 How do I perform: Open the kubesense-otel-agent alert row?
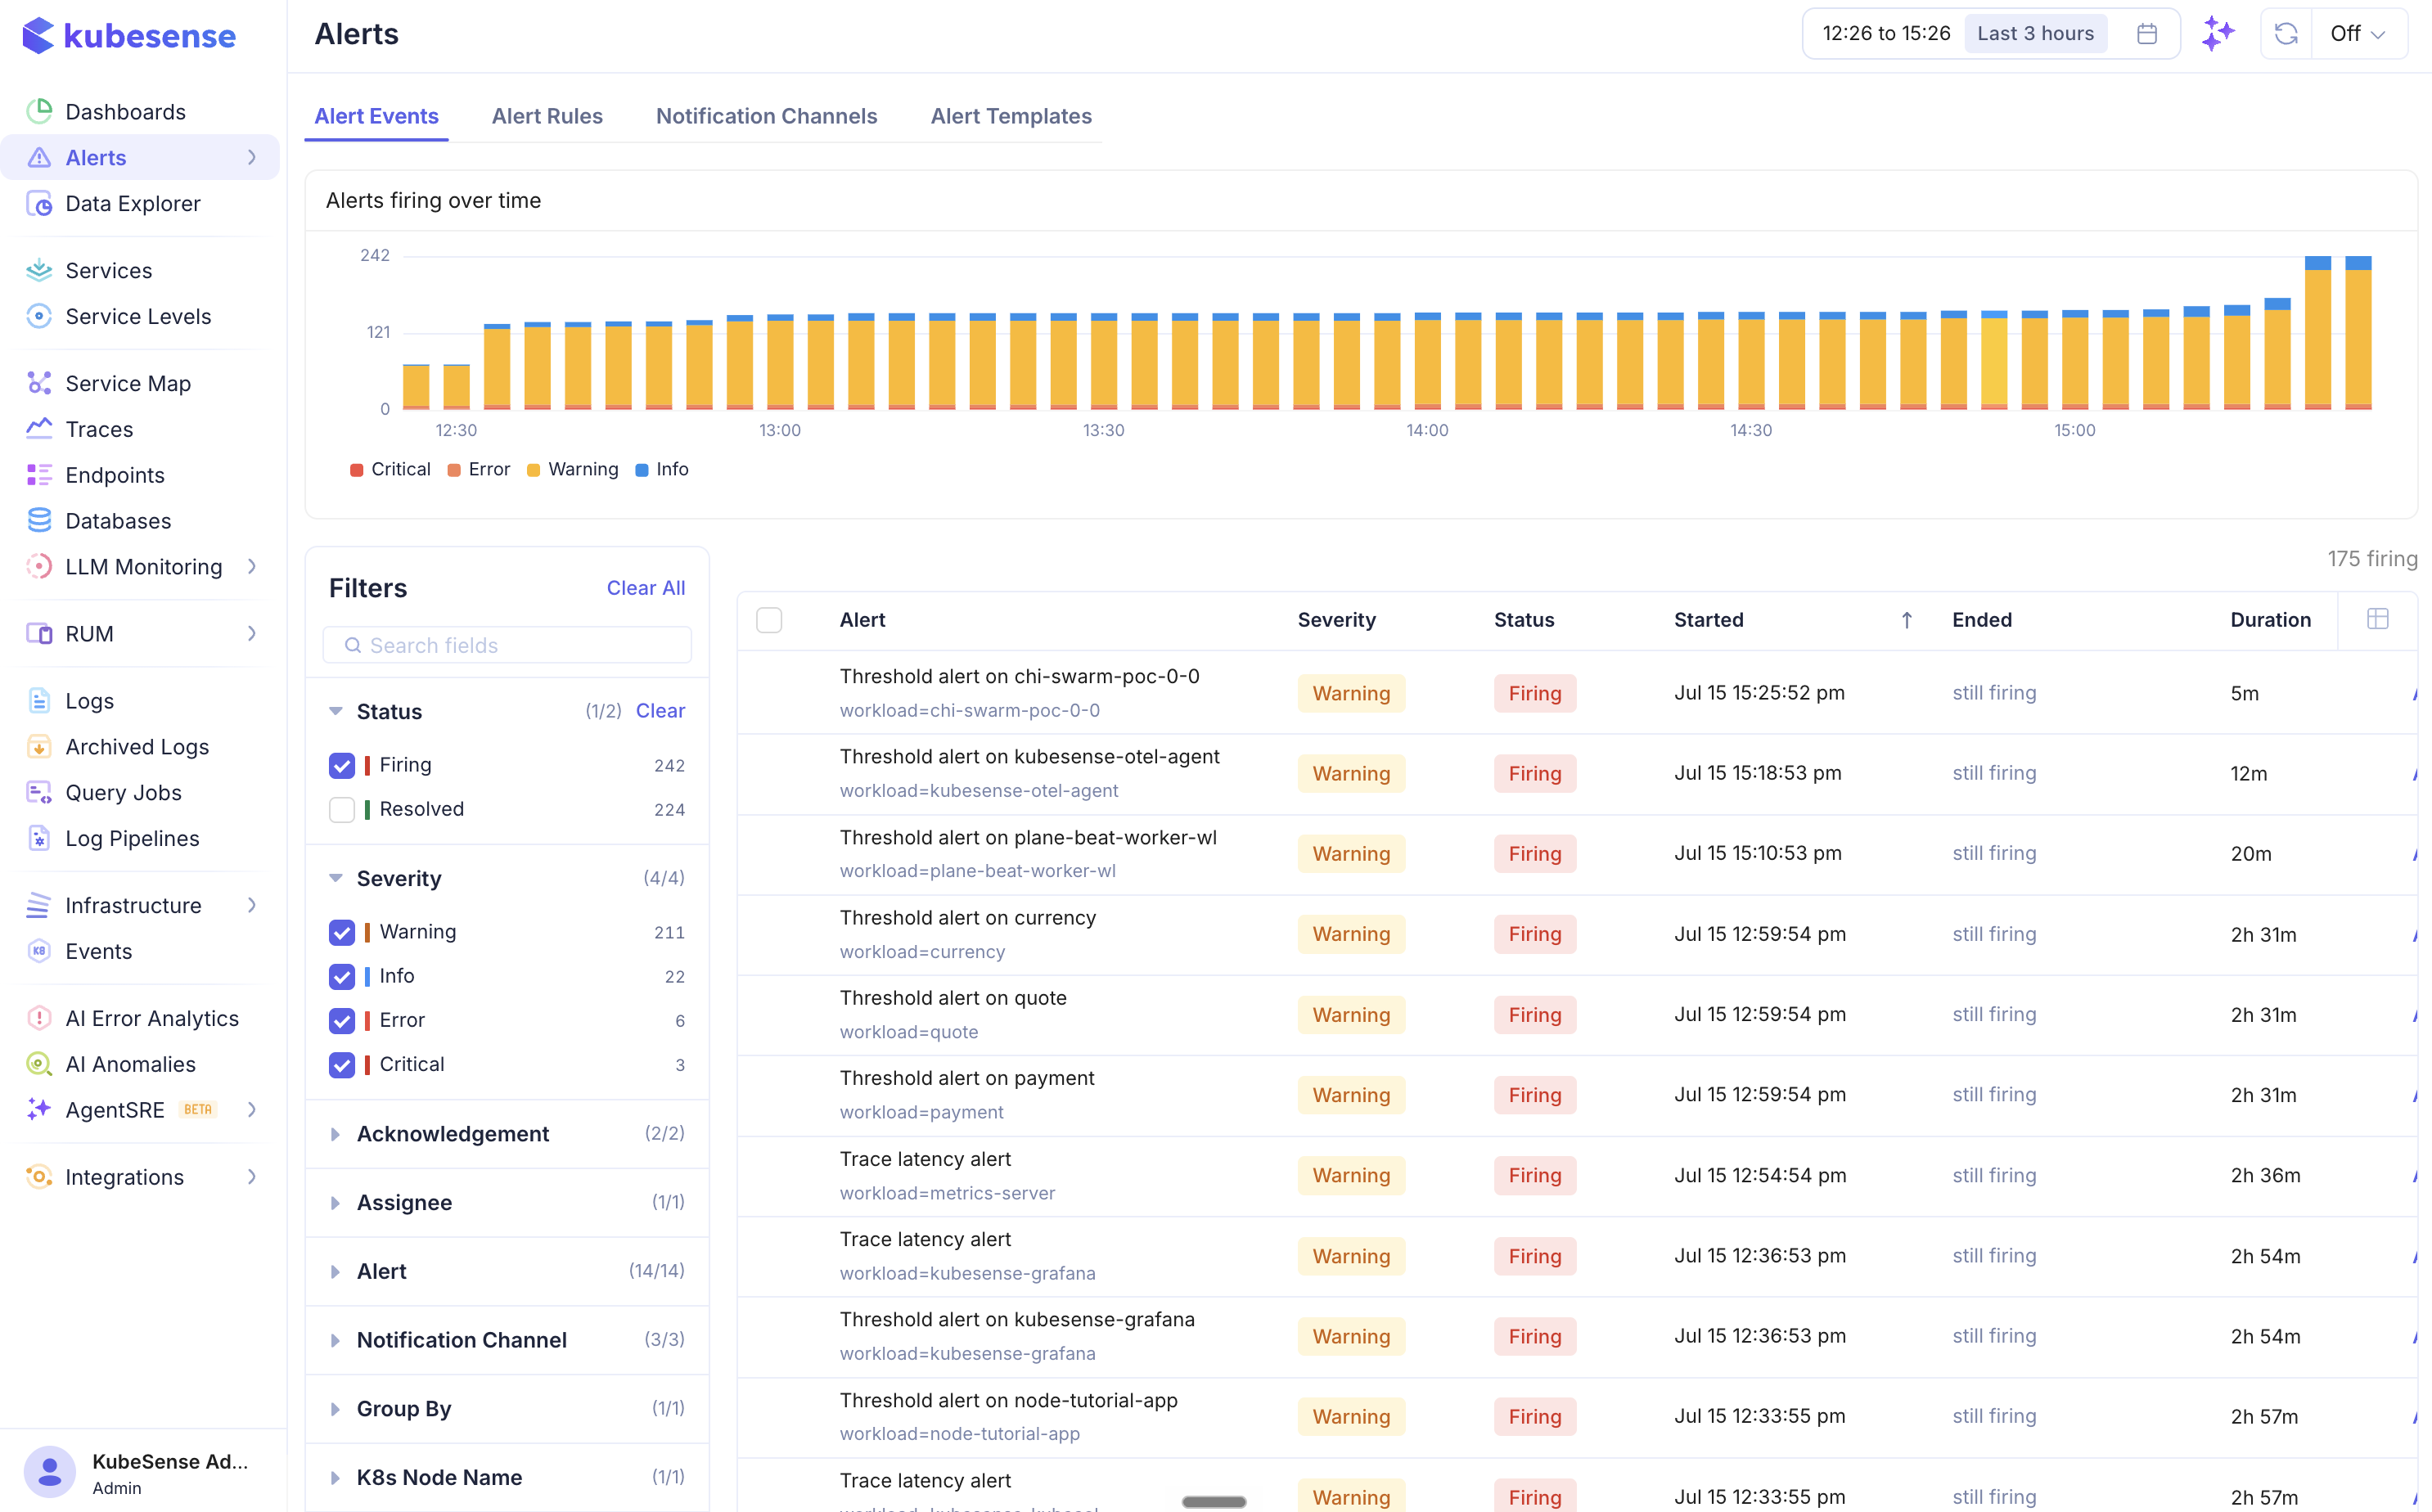pos(1577,773)
